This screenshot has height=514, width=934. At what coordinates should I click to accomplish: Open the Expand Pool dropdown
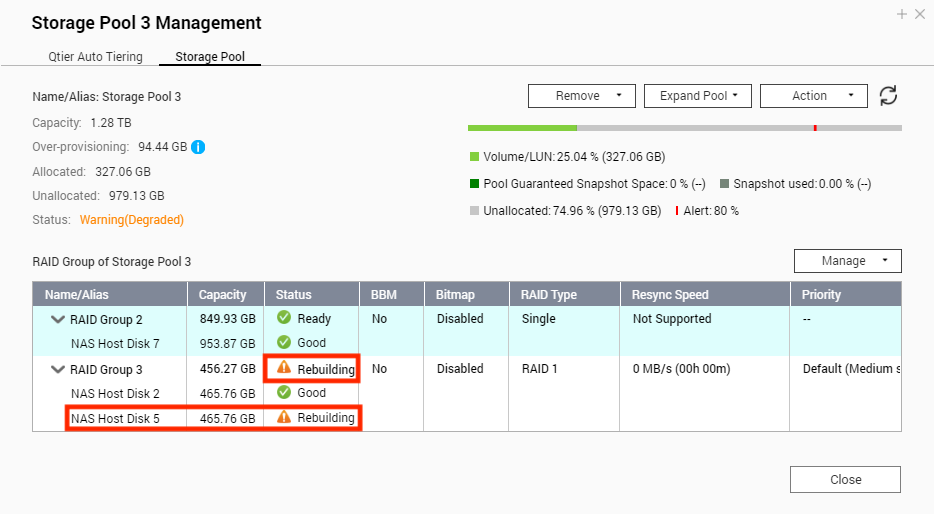pos(698,96)
